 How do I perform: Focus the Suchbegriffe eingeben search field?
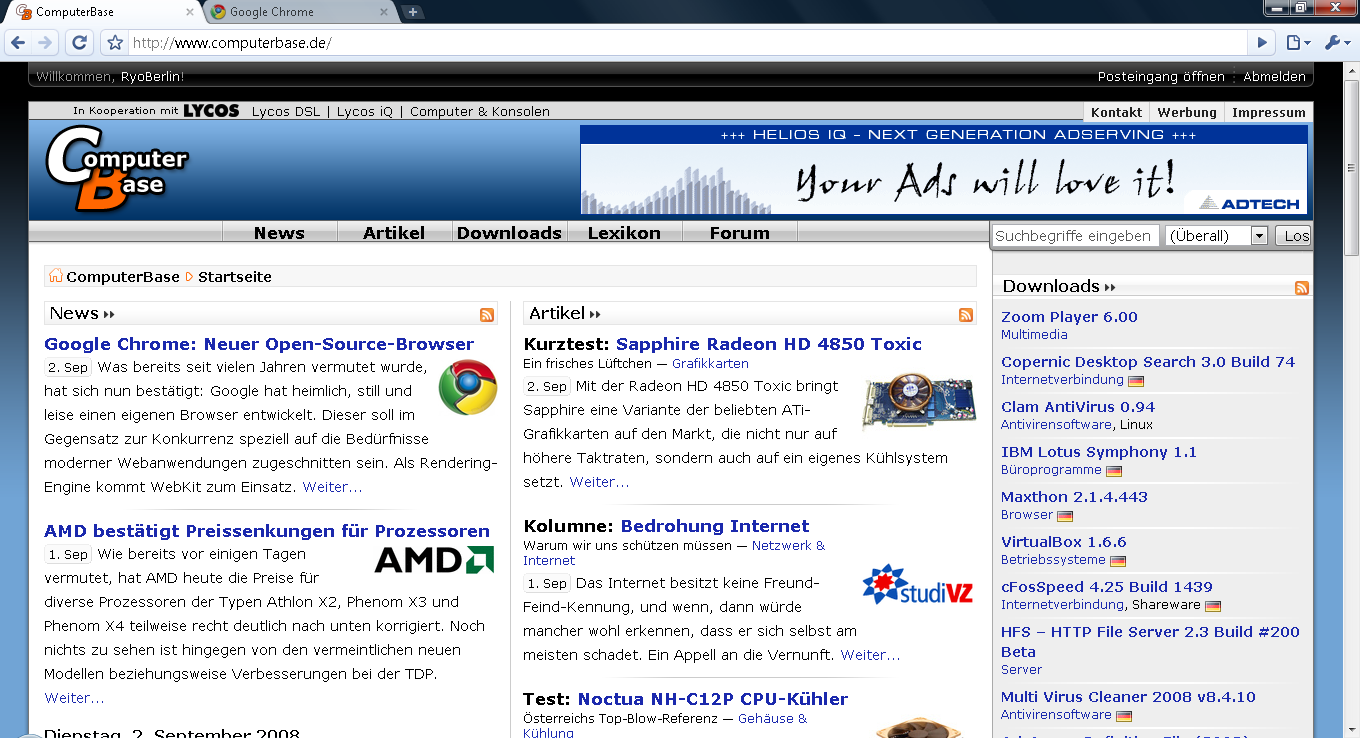coord(1076,236)
